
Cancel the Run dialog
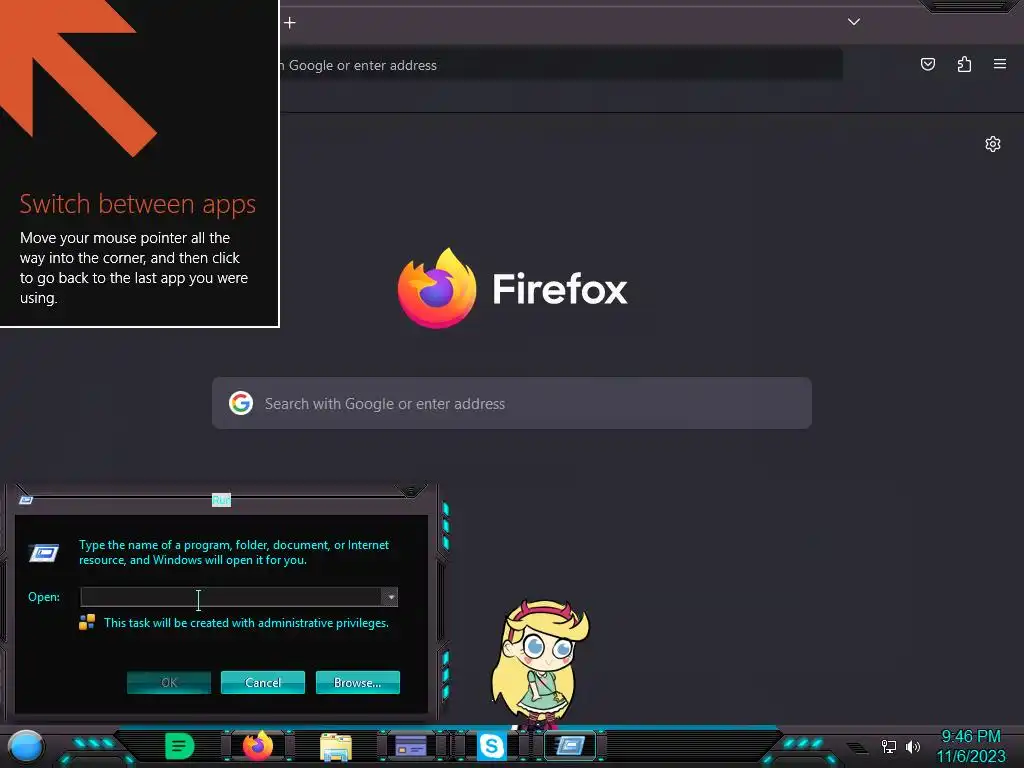tap(263, 682)
